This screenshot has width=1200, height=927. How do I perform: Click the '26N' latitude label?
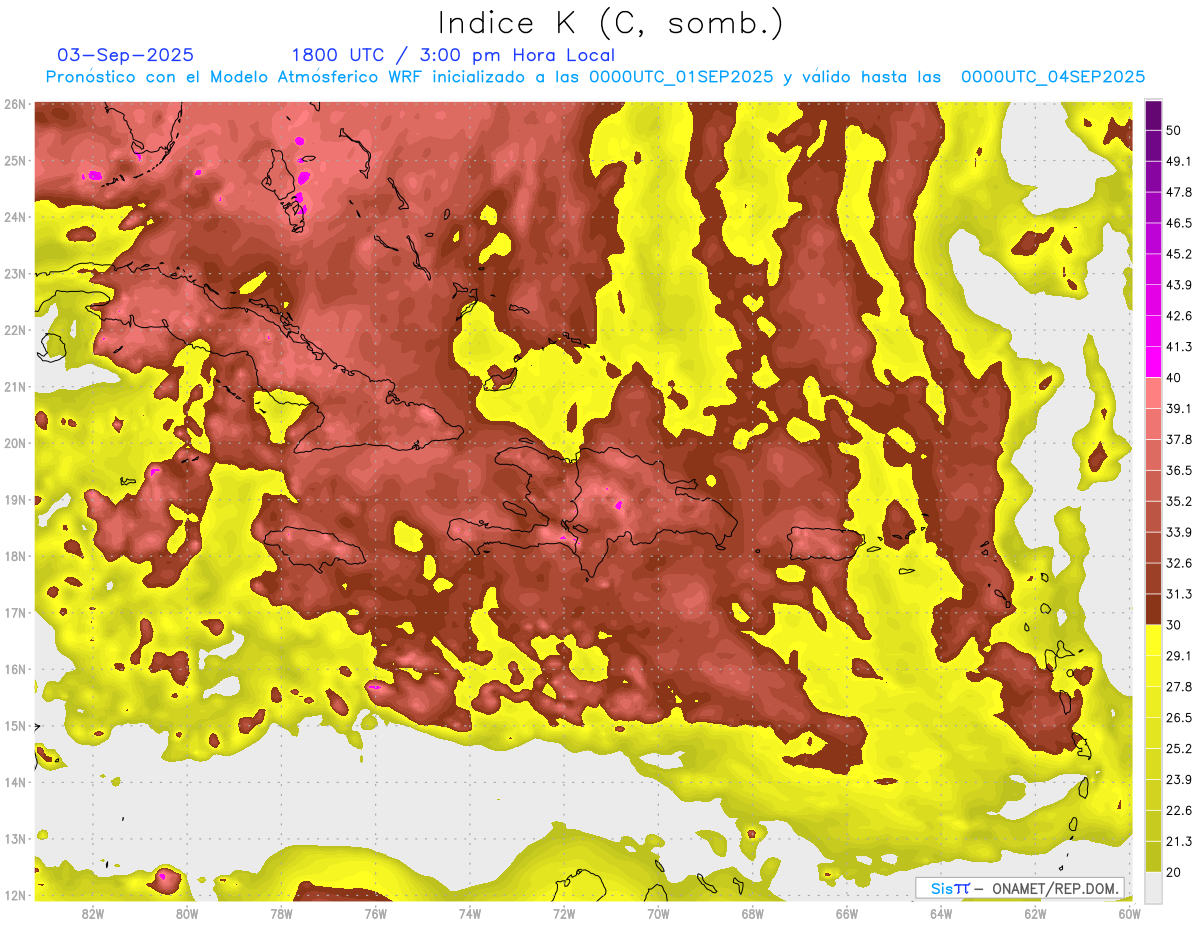(14, 104)
